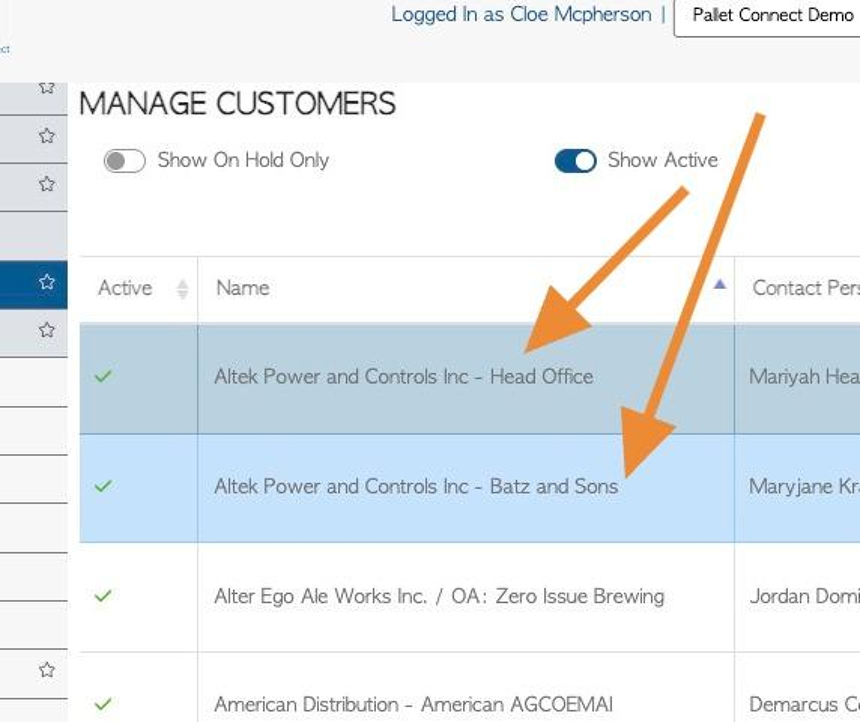Click the favorite star below the highlighted sidebar item
860x722 pixels.
click(47, 330)
